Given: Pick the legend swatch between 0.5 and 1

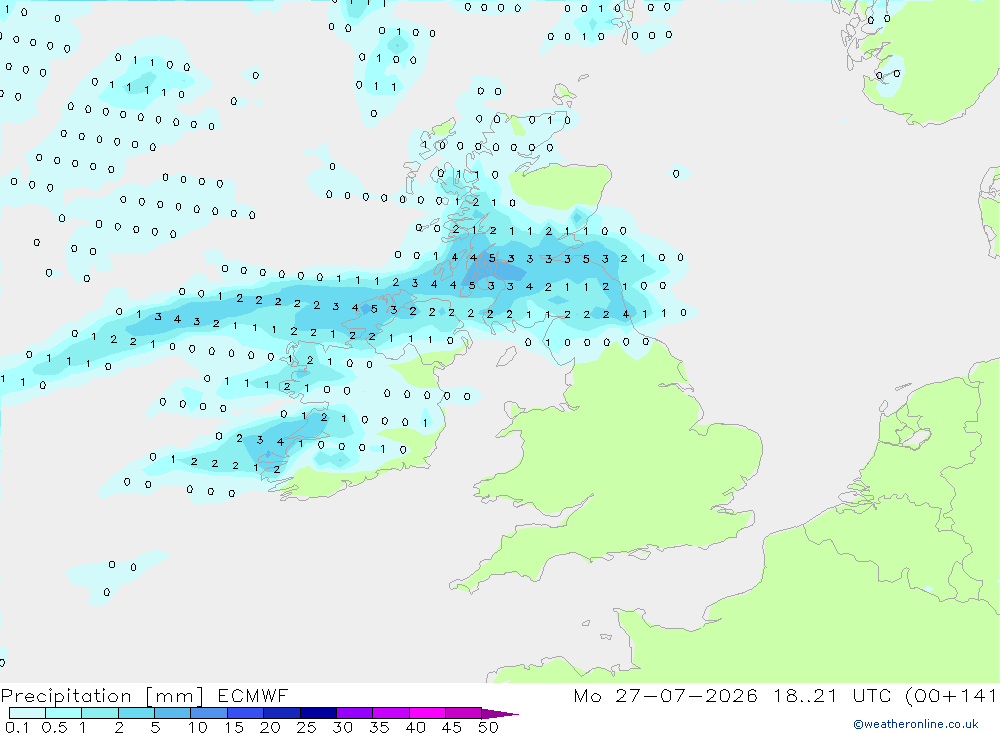Looking at the screenshot, I should pos(63,713).
